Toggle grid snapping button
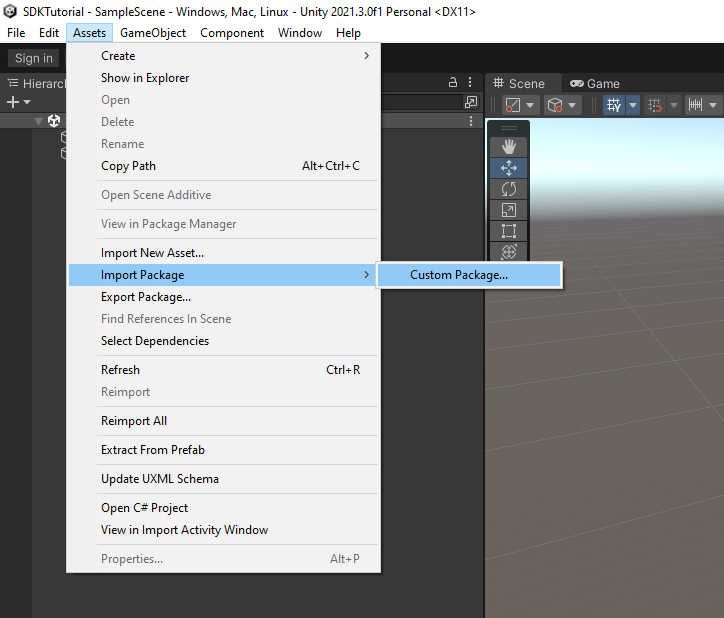 click(x=655, y=105)
